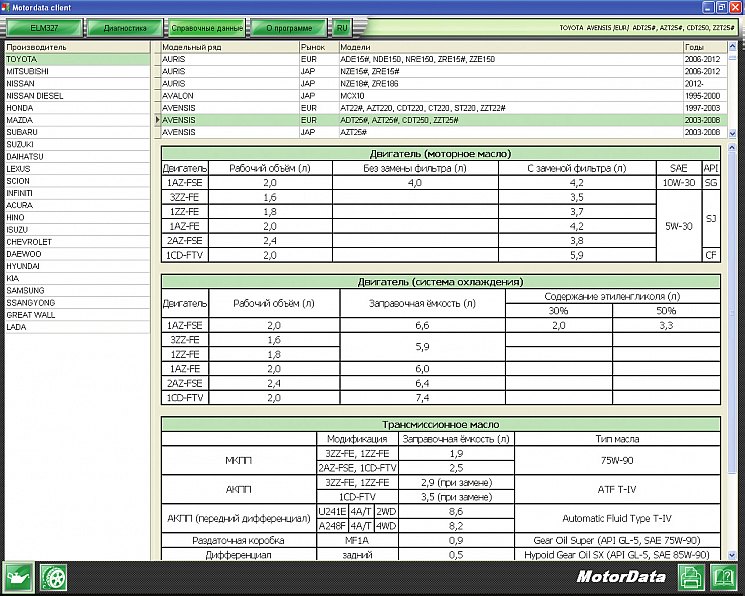Click the Трансмиссионное масло heading
Viewport: 745px width, 596px height.
coord(440,424)
